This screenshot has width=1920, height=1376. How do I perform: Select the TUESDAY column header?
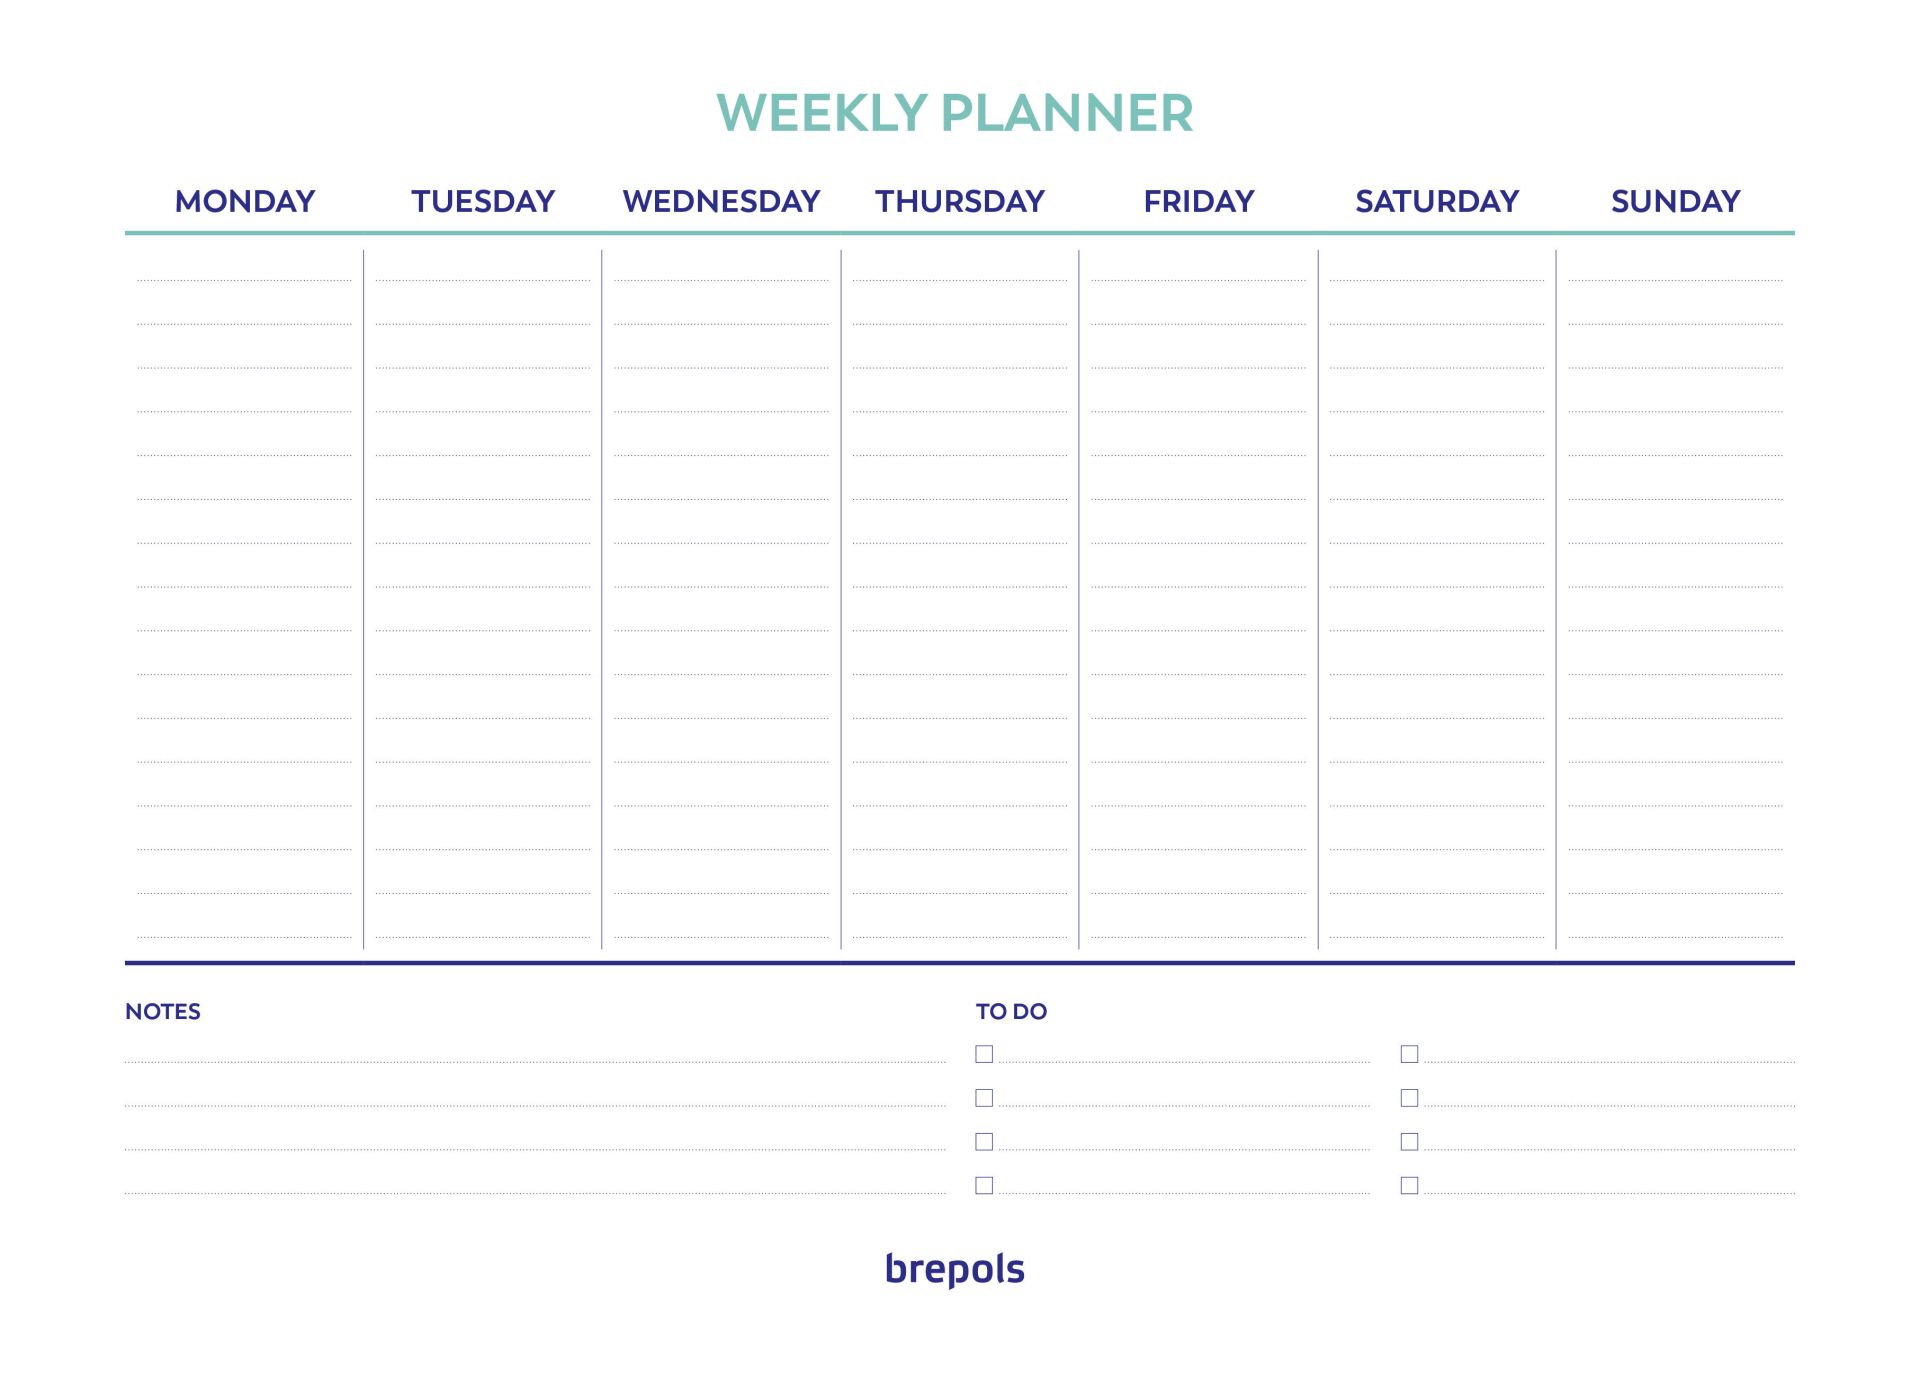483,201
